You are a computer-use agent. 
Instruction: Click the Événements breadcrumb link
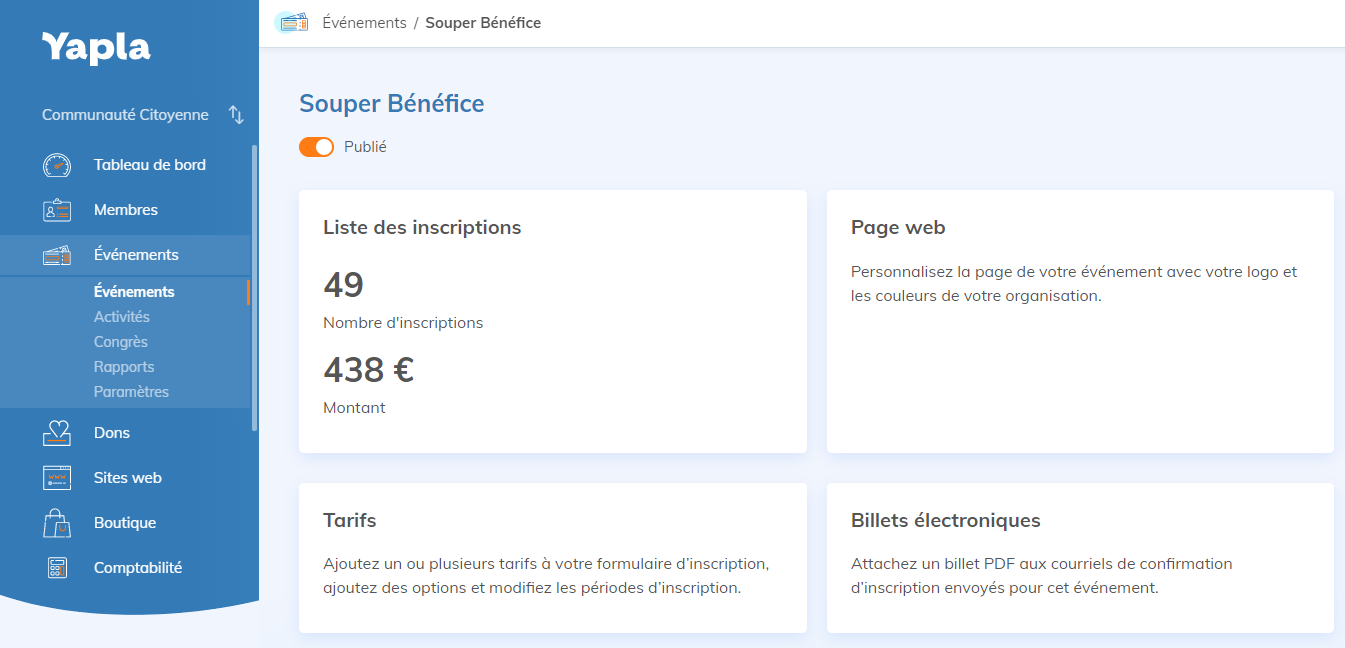(x=364, y=22)
